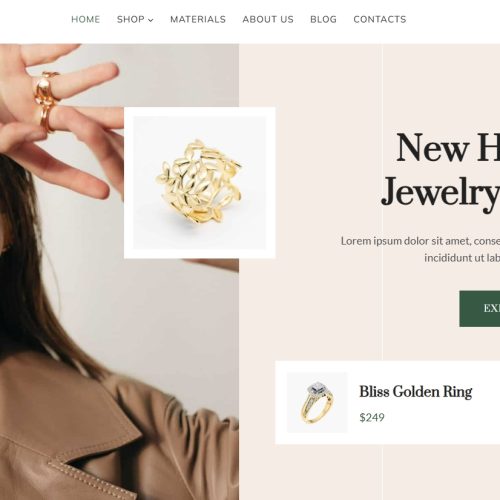Viewport: 500px width, 500px height.
Task: Expand the chevron next to SHOP
Action: point(151,20)
